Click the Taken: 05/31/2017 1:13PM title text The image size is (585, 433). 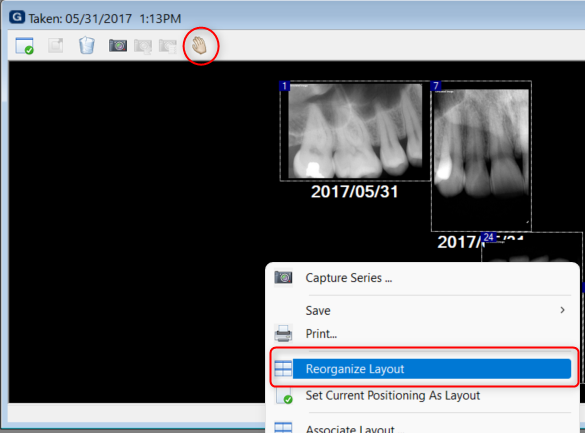coord(105,18)
